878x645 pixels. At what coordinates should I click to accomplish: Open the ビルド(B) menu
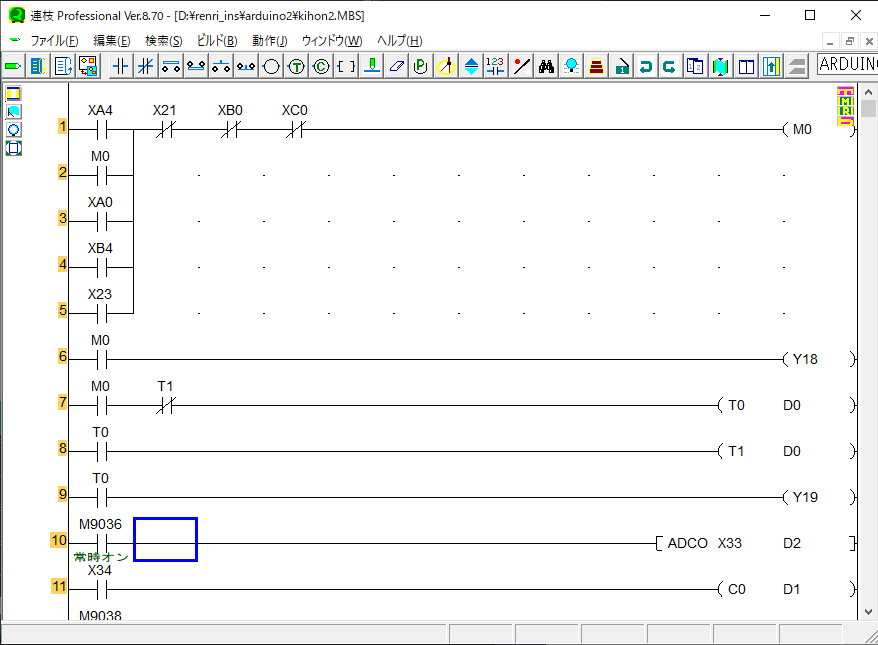click(217, 41)
